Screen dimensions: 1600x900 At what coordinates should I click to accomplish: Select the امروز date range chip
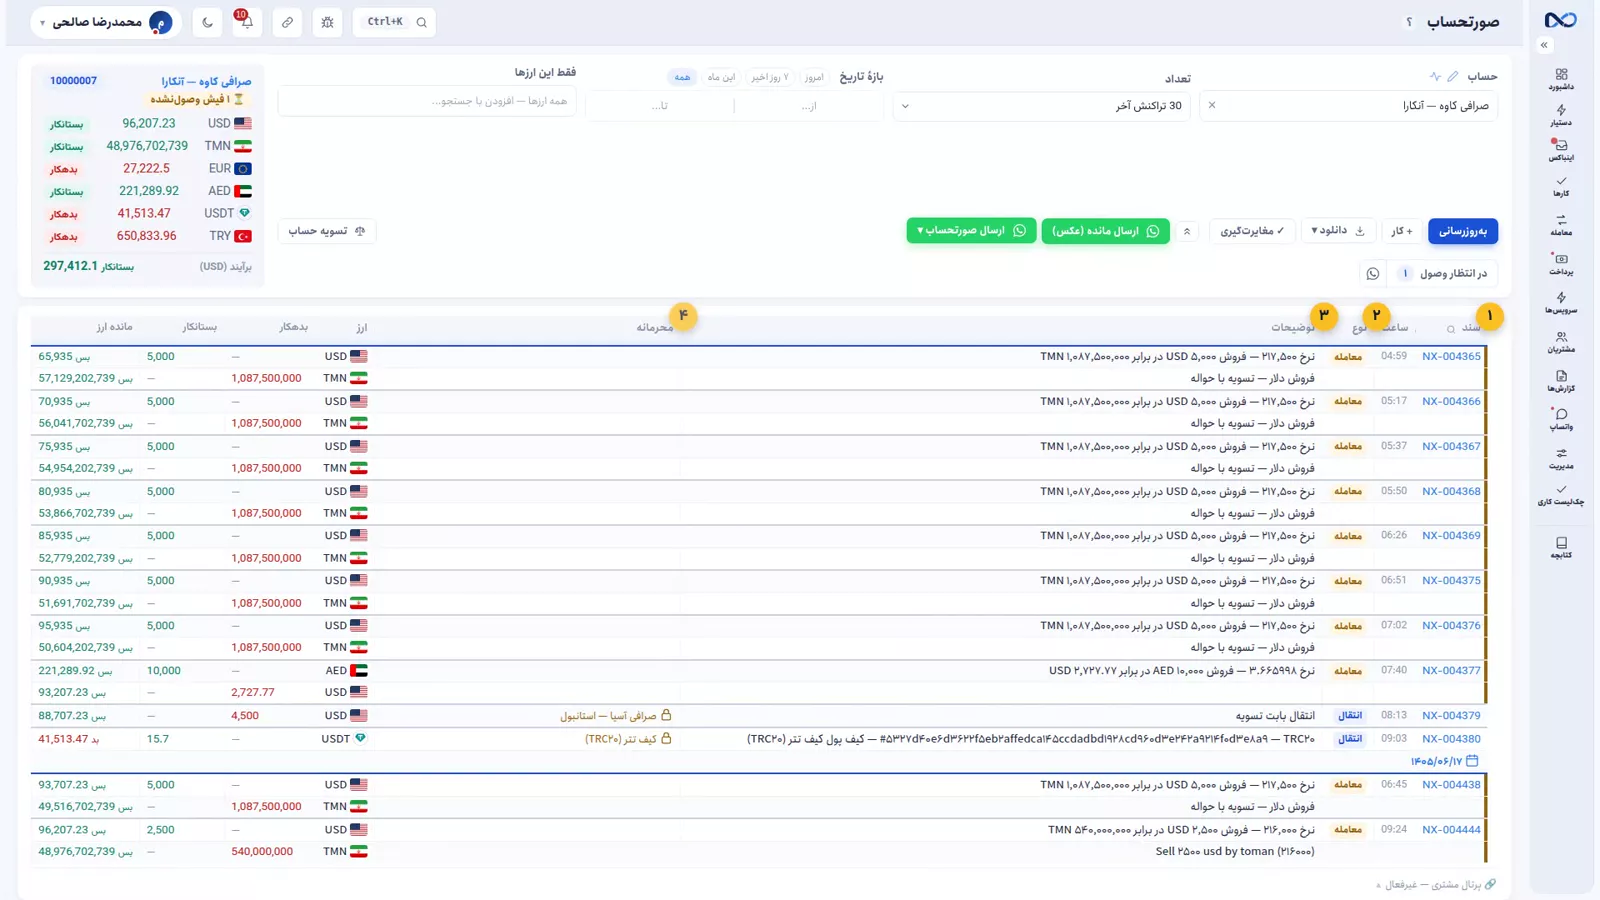(814, 77)
